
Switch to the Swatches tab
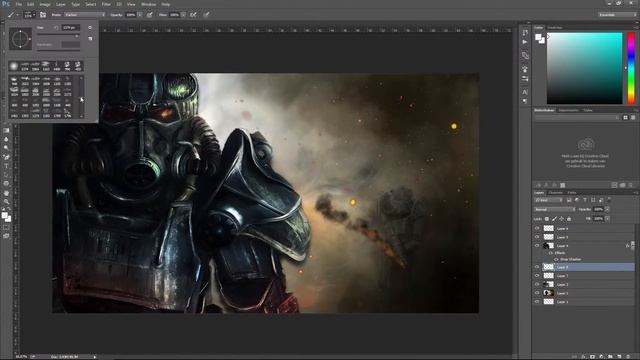(x=555, y=28)
